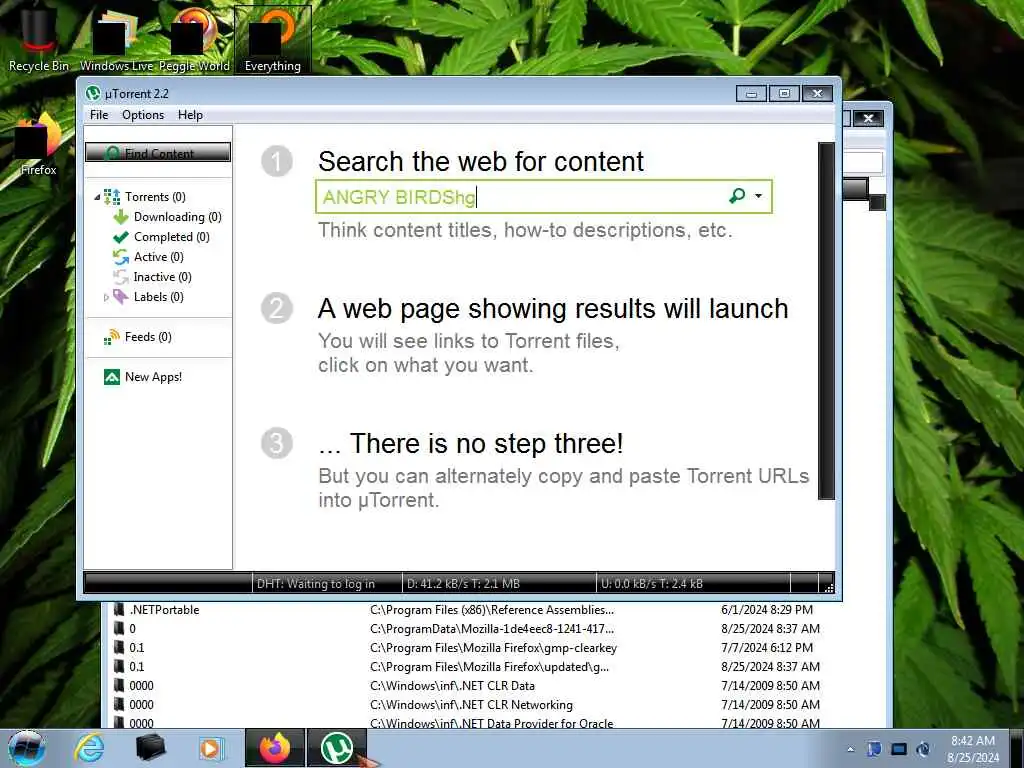
Task: Expand the Labels tree node
Action: pyautogui.click(x=106, y=297)
